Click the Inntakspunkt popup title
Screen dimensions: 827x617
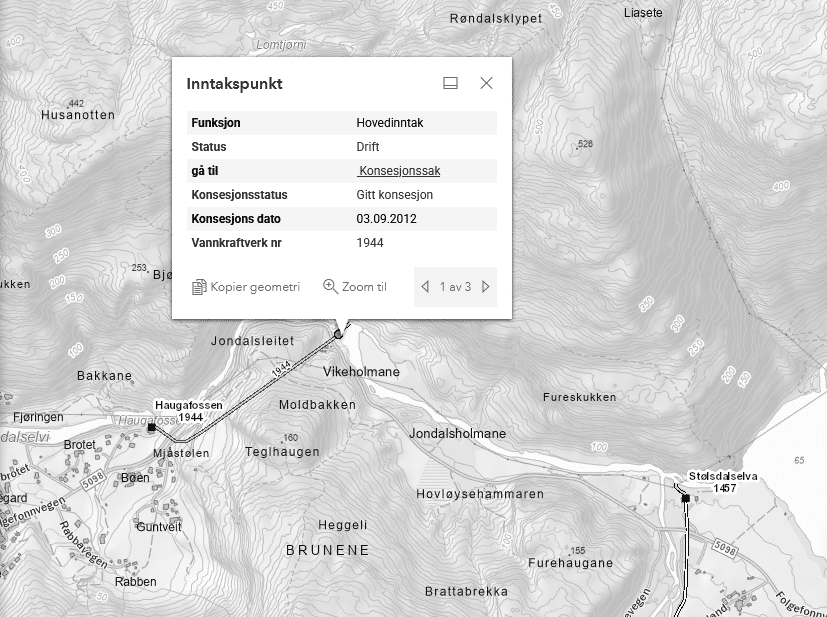234,84
